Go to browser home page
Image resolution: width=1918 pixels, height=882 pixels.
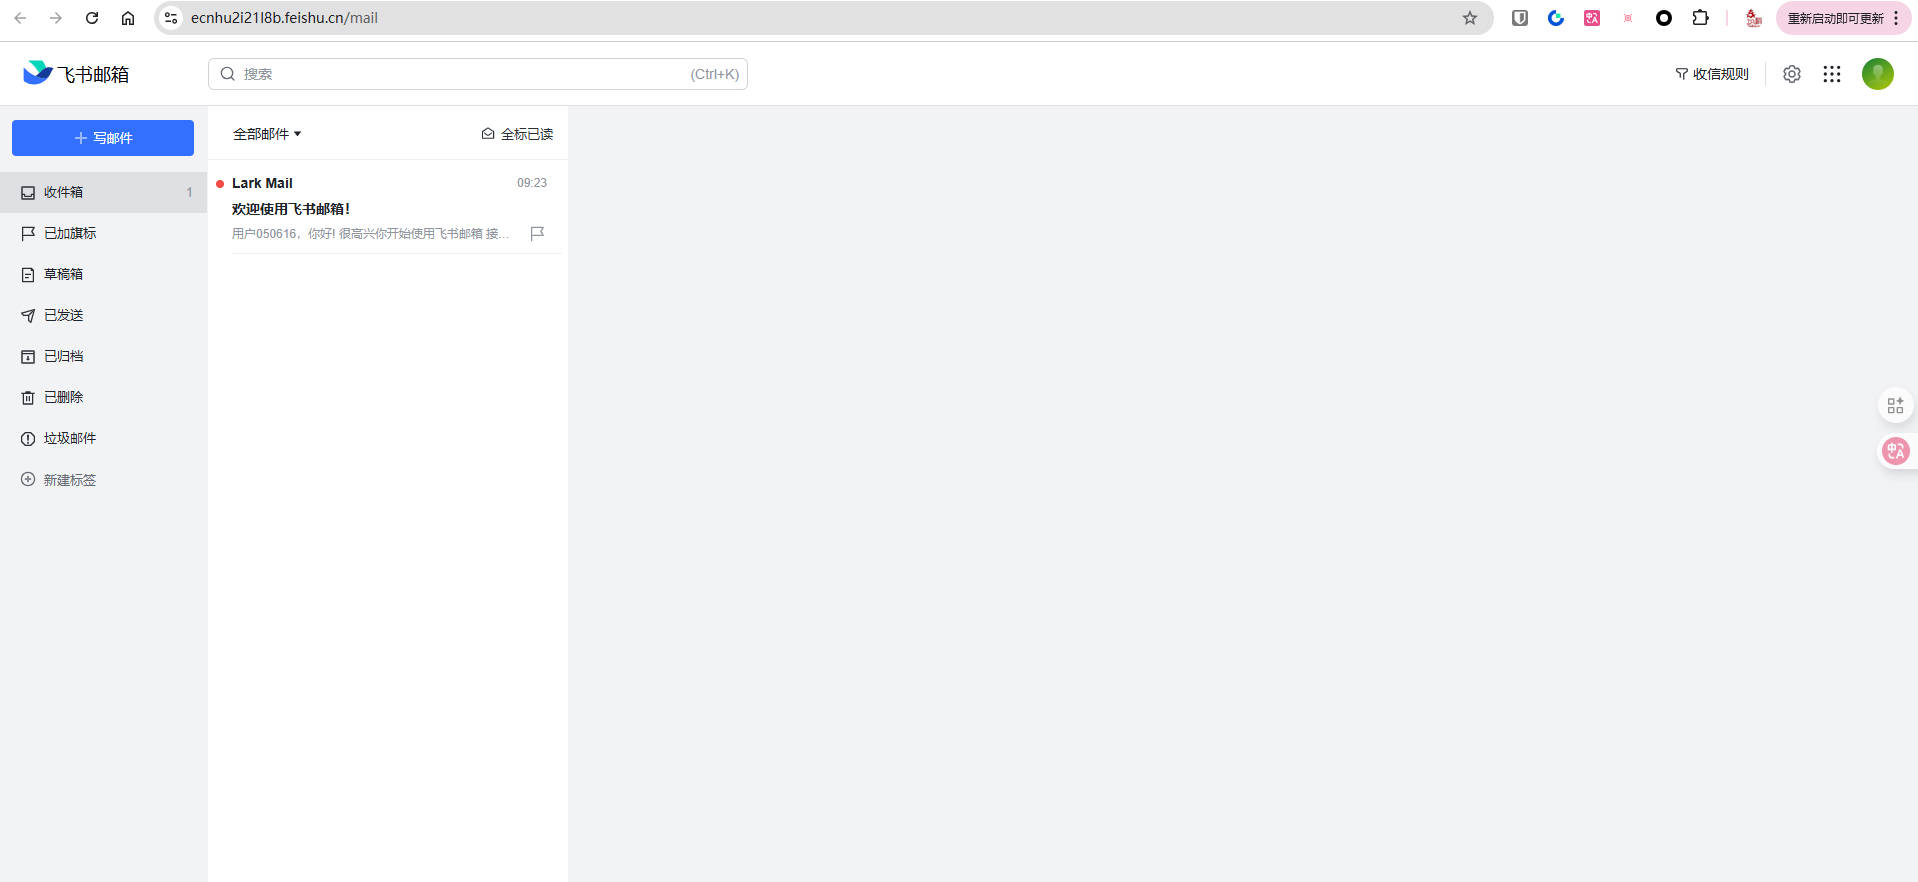coord(128,18)
